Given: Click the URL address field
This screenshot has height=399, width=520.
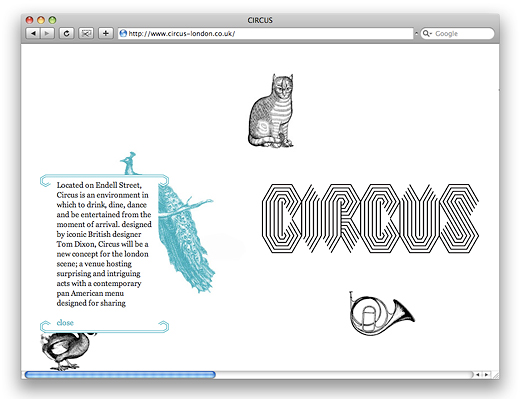Looking at the screenshot, I should [265, 33].
